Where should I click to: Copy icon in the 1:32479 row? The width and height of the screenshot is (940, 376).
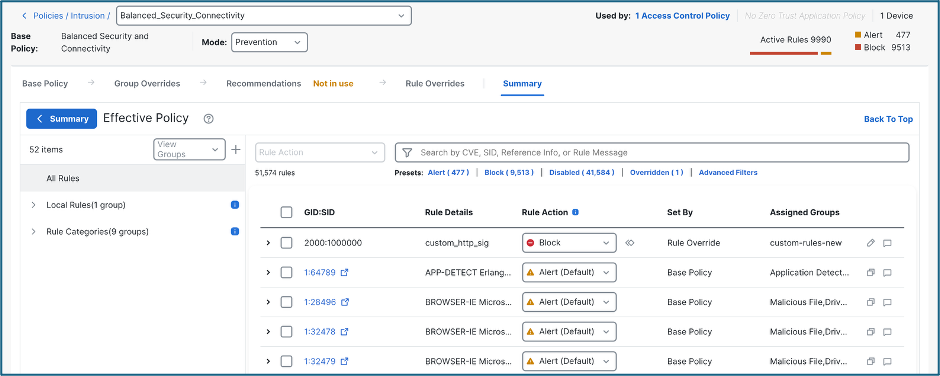tap(871, 362)
